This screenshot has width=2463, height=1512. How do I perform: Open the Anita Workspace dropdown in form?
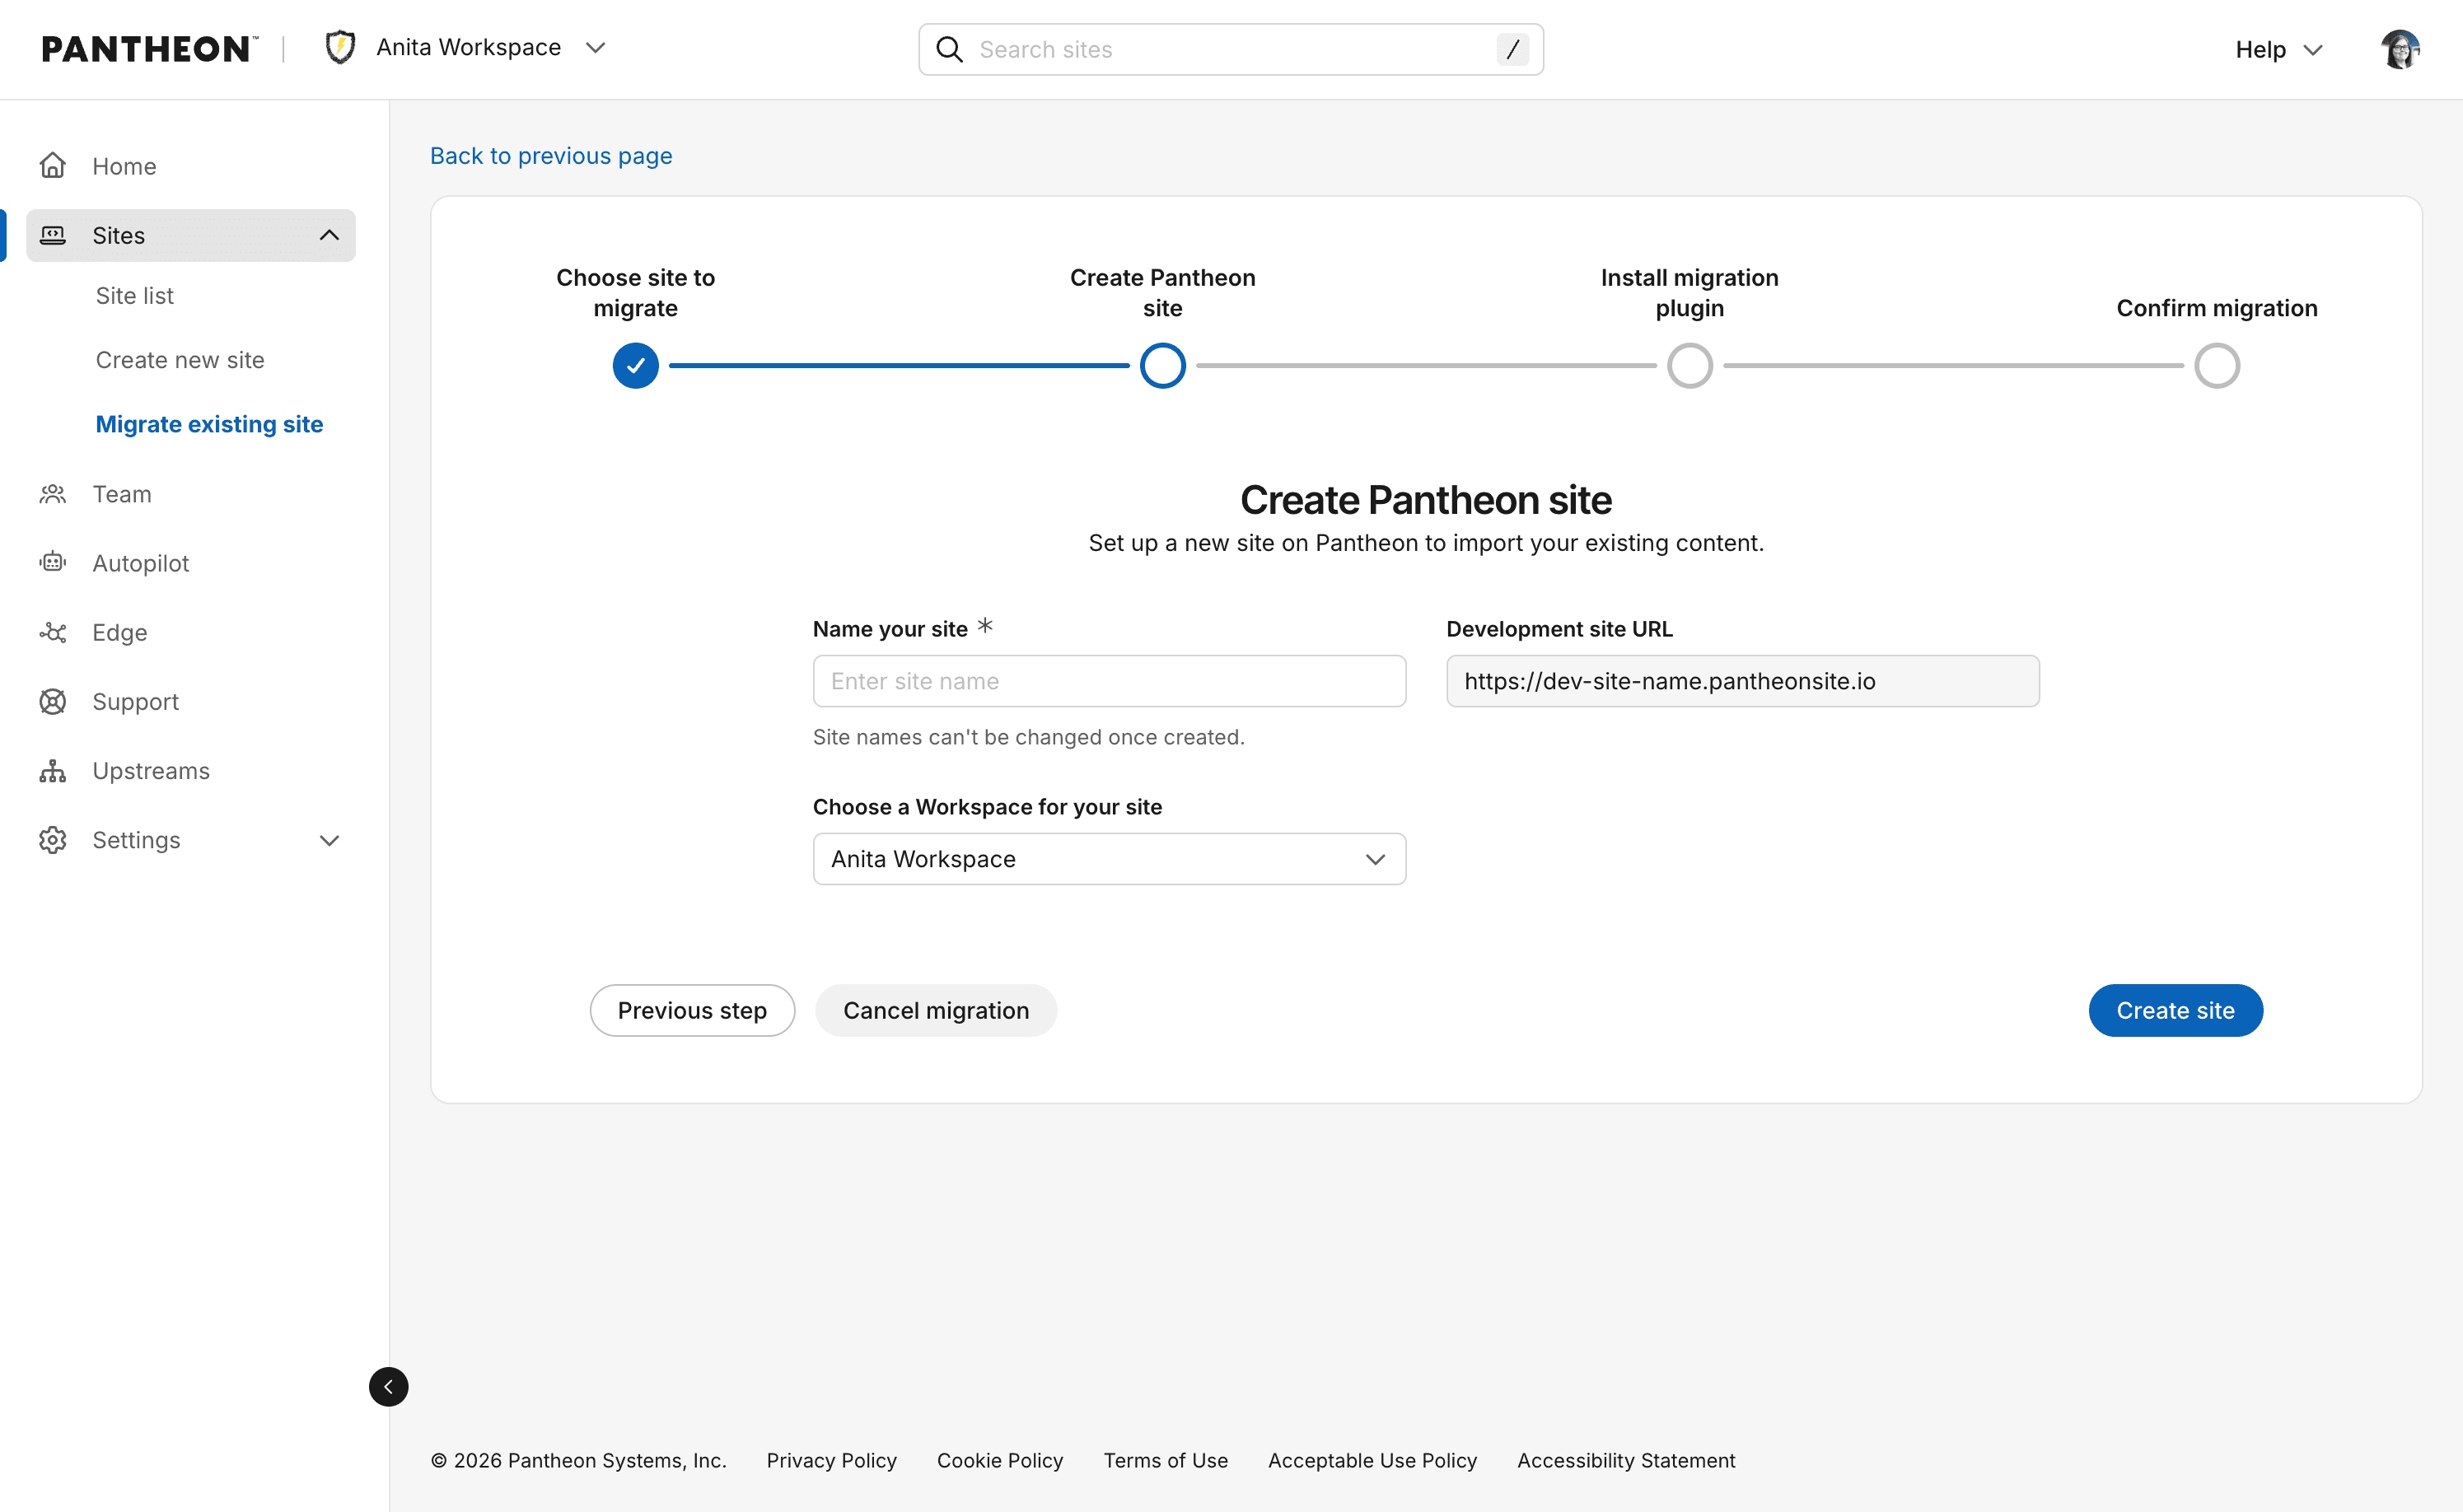click(1109, 859)
